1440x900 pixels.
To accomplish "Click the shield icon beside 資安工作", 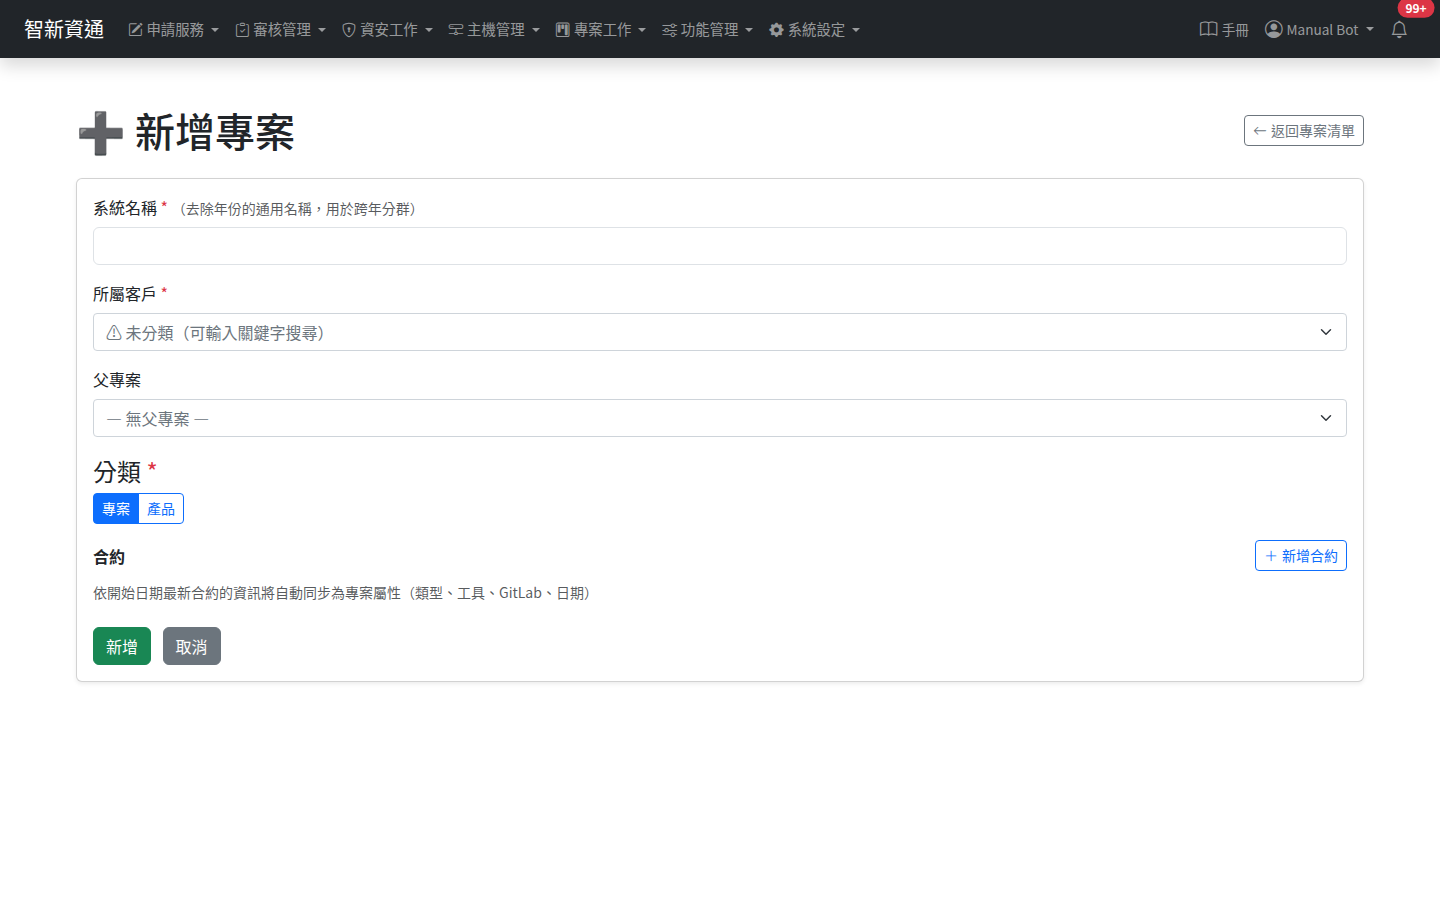I will [x=349, y=30].
